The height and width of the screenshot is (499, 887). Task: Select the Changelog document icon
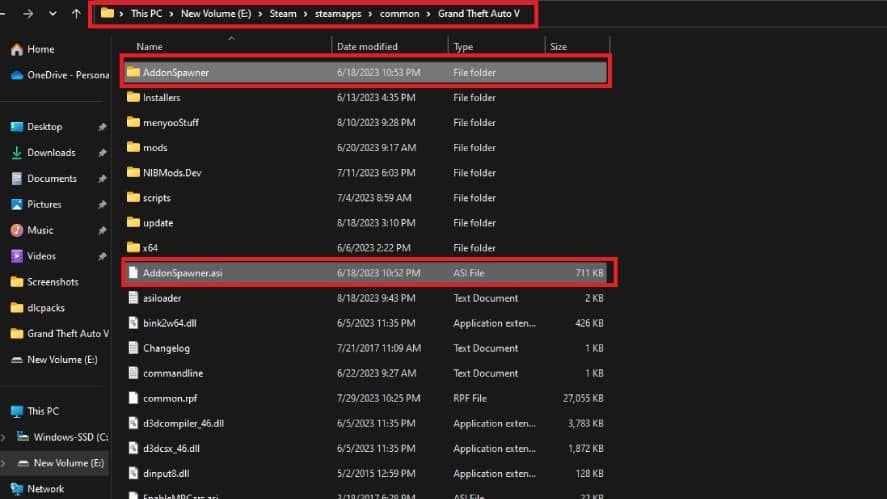click(x=133, y=347)
